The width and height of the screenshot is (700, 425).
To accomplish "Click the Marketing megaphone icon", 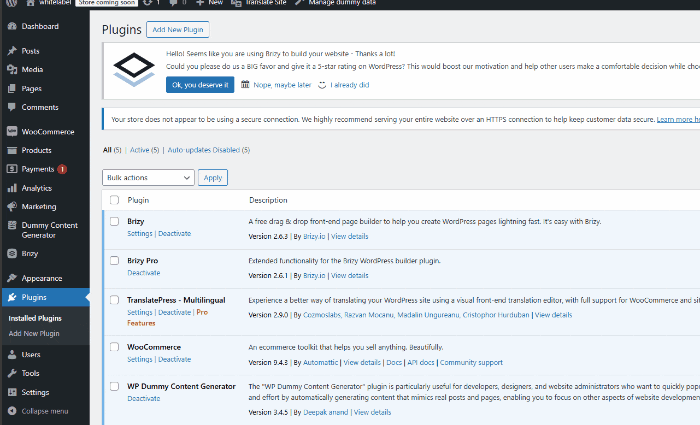I will 11,206.
